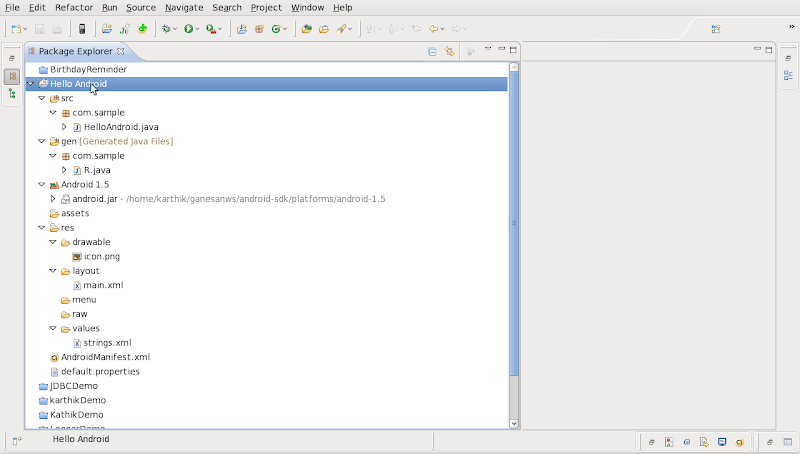Collapse All in Package Explorer

pyautogui.click(x=432, y=51)
